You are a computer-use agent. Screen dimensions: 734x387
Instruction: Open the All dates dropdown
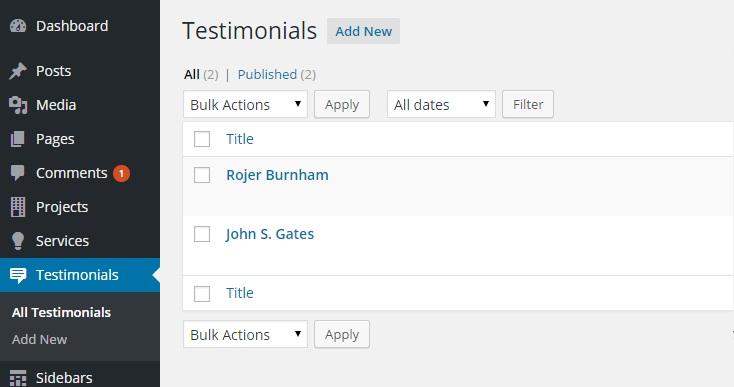(x=441, y=104)
